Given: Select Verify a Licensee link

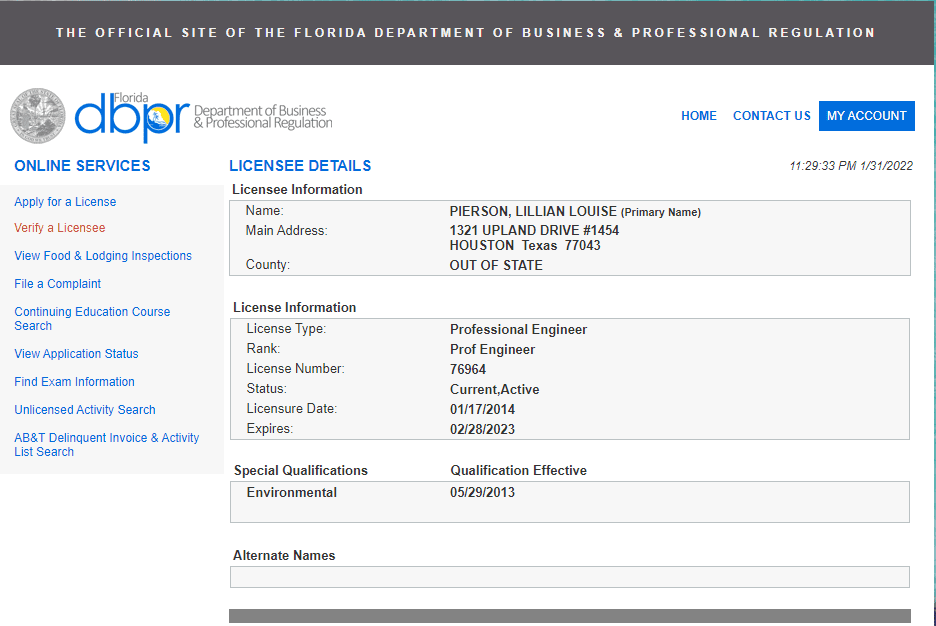Looking at the screenshot, I should [x=59, y=228].
